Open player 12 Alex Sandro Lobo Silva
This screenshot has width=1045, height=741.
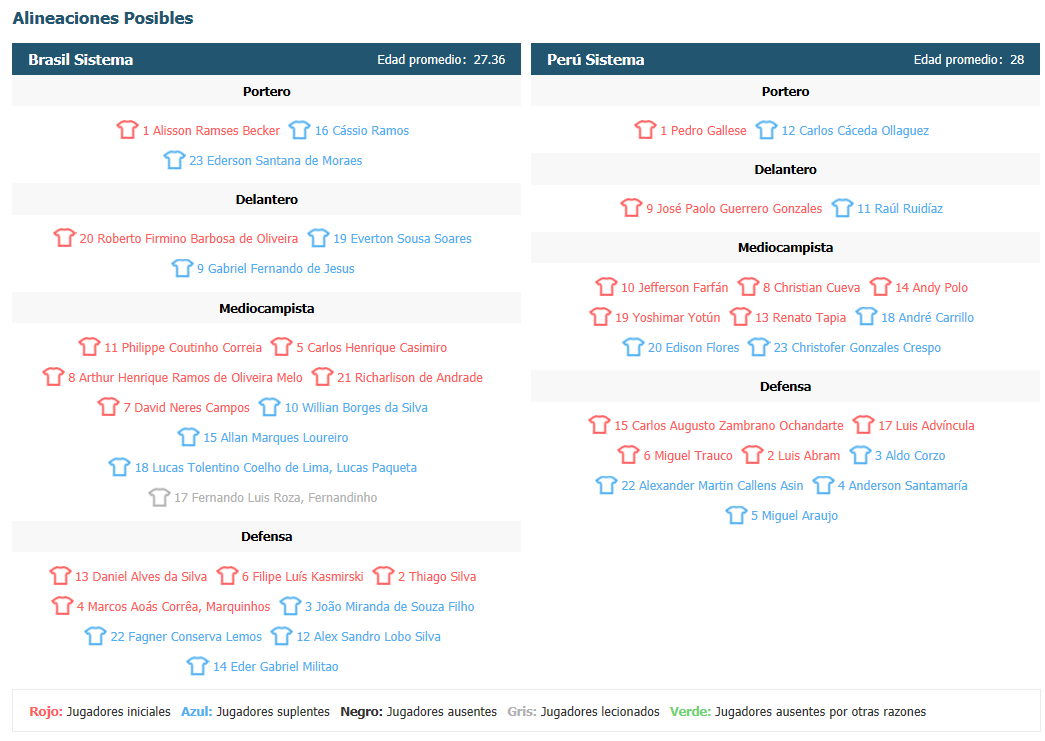pyautogui.click(x=369, y=636)
